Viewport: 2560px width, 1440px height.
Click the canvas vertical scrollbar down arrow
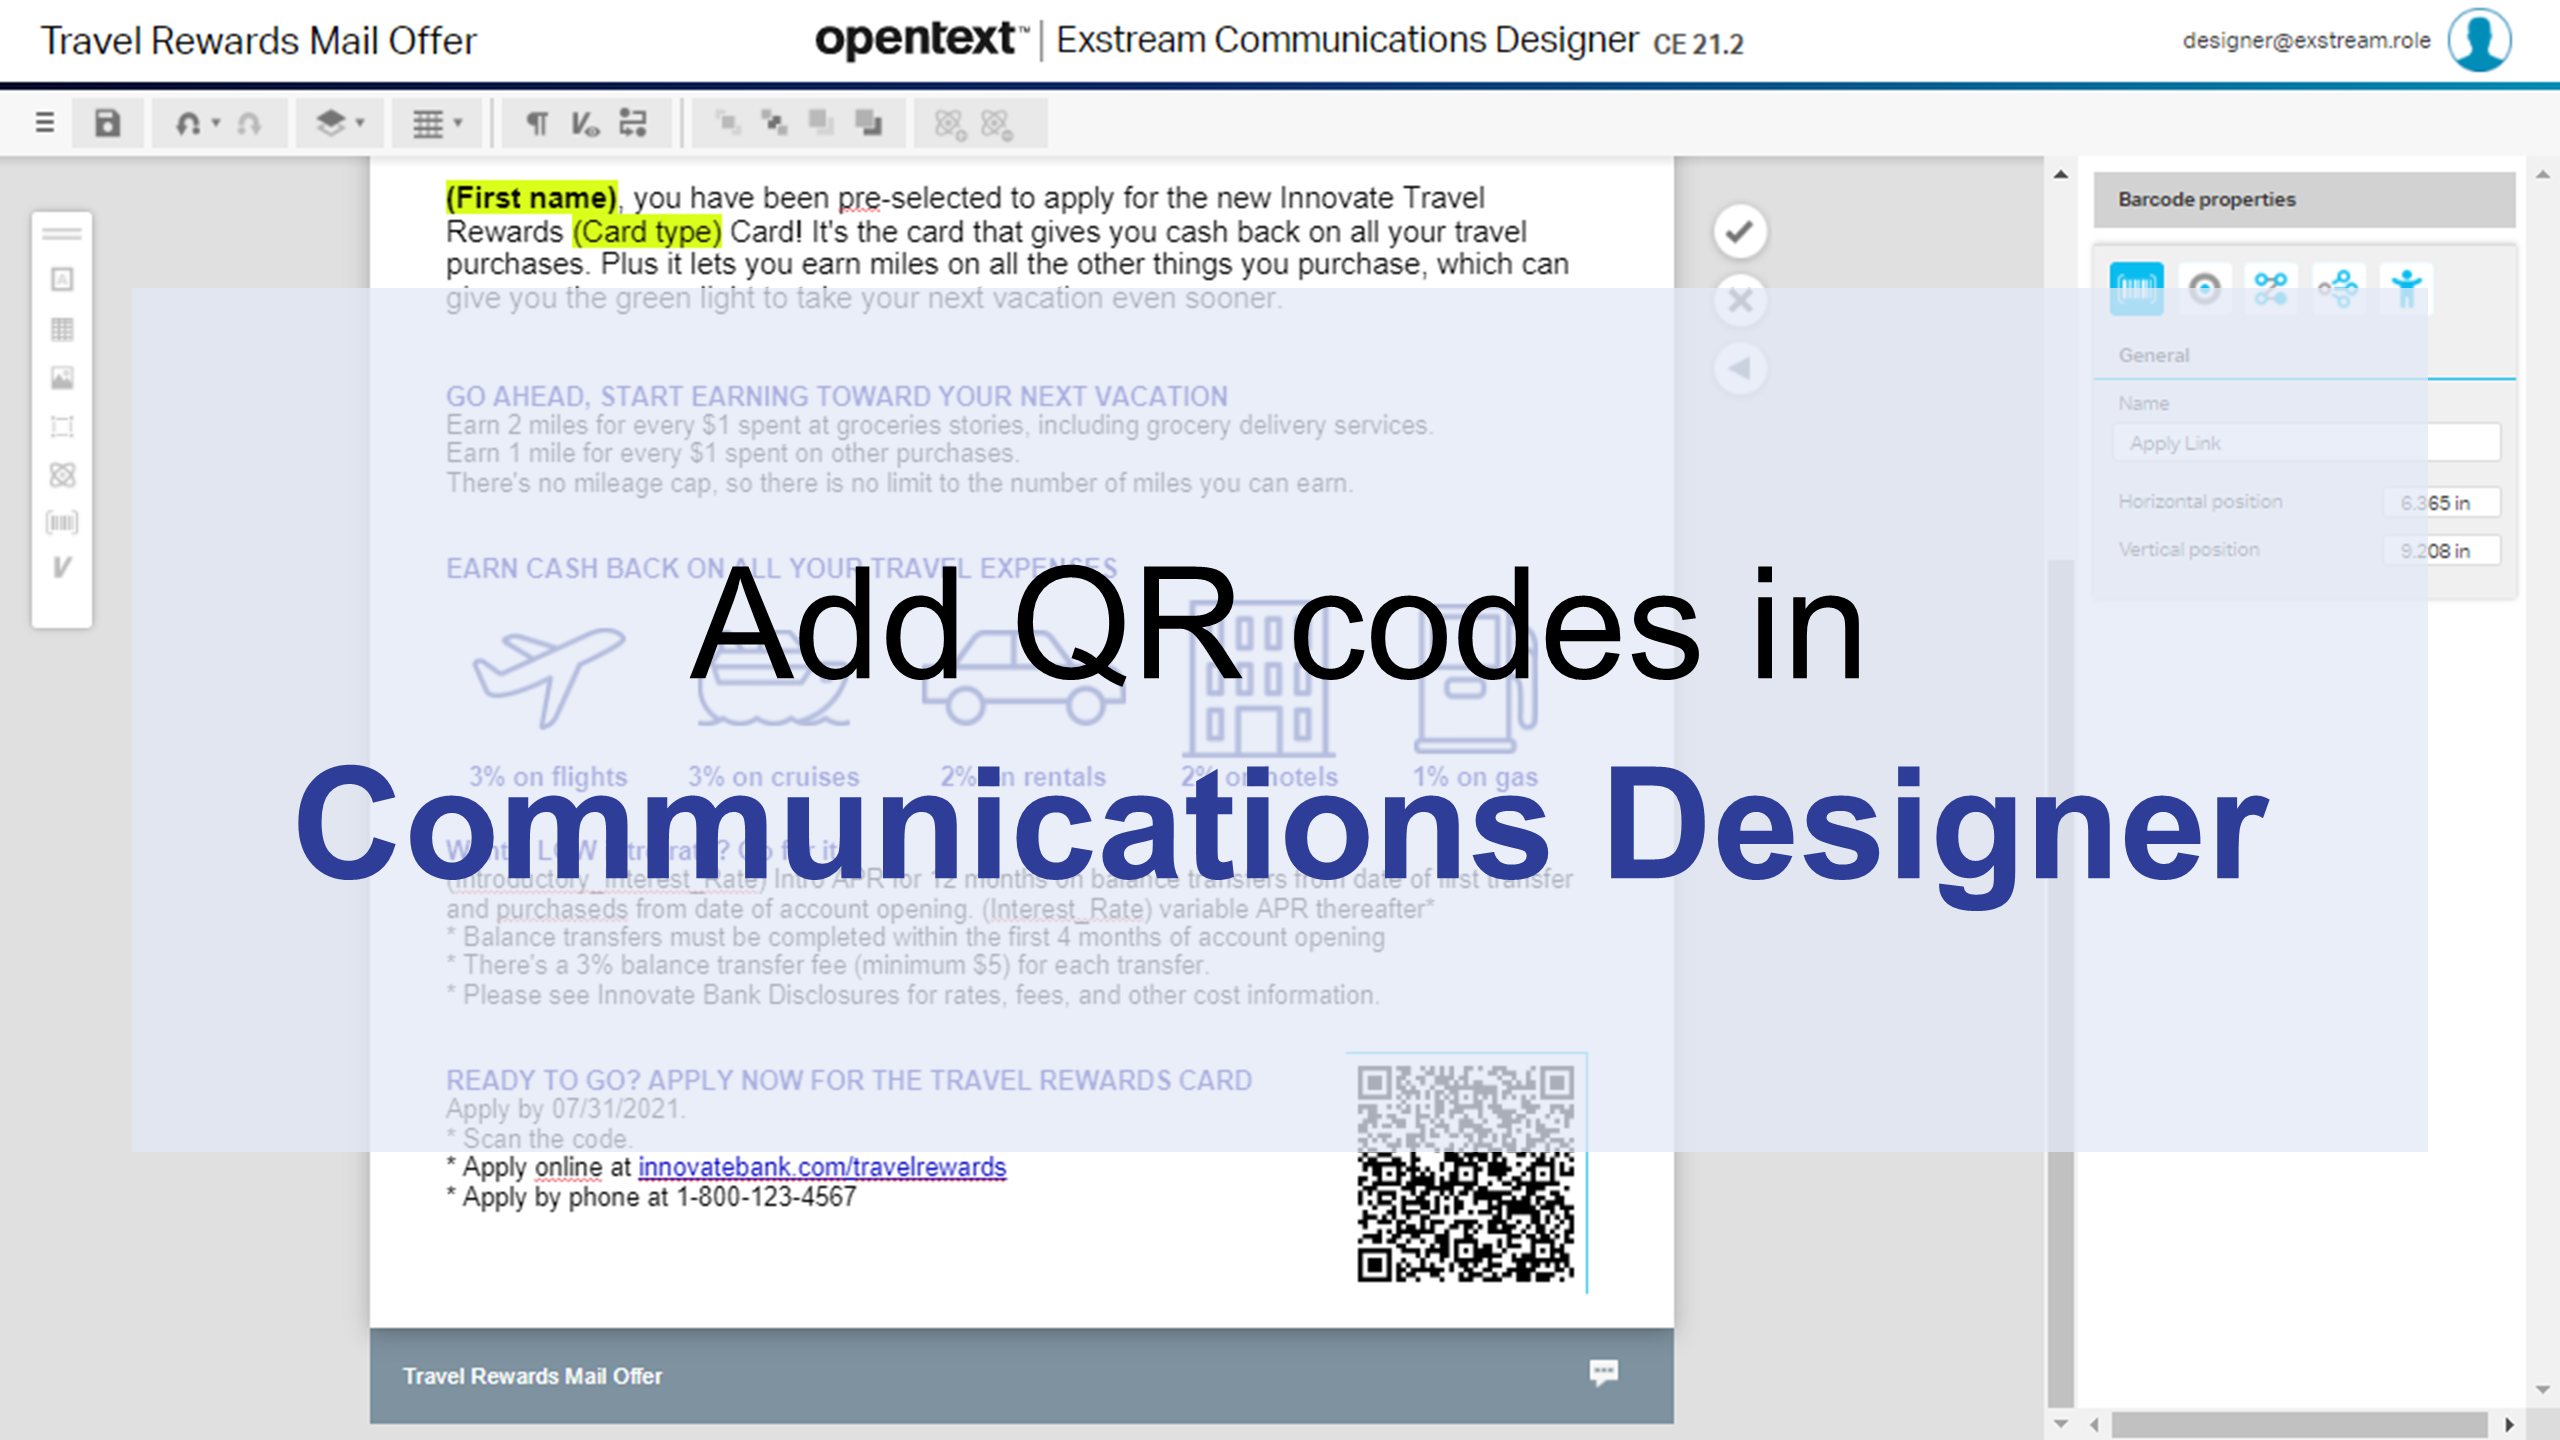click(x=2061, y=1423)
